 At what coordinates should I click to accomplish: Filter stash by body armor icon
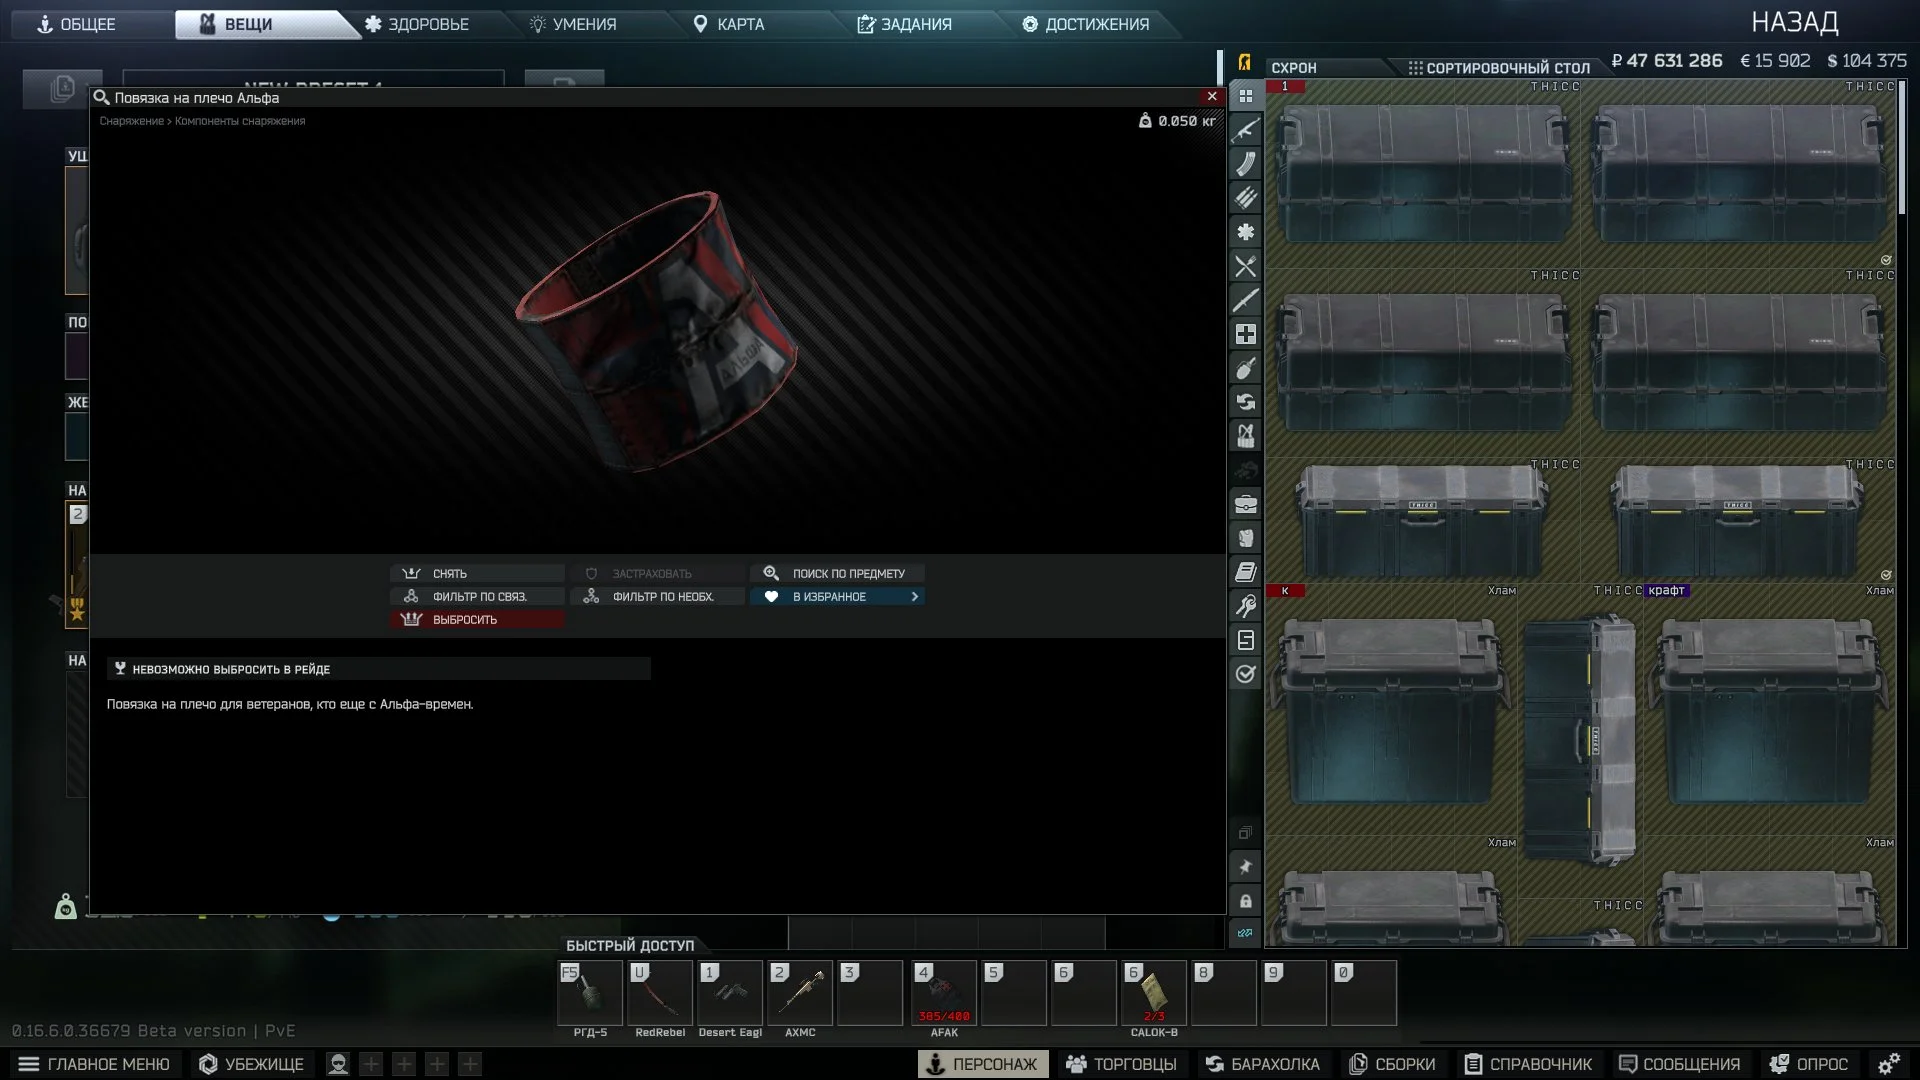[1245, 538]
